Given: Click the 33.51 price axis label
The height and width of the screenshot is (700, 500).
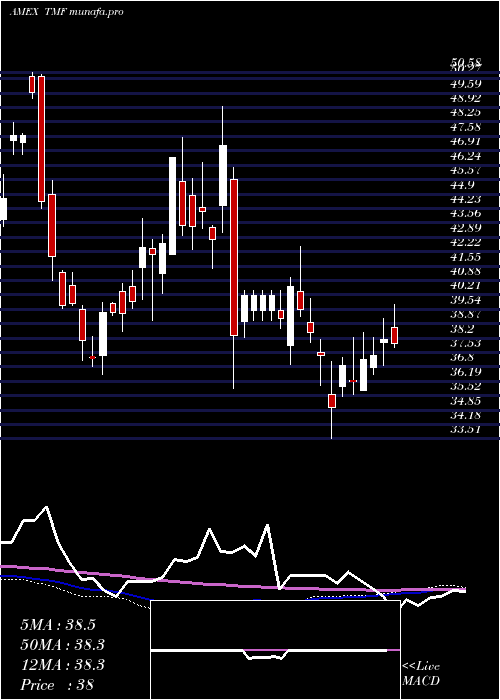Looking at the screenshot, I should pyautogui.click(x=465, y=429).
